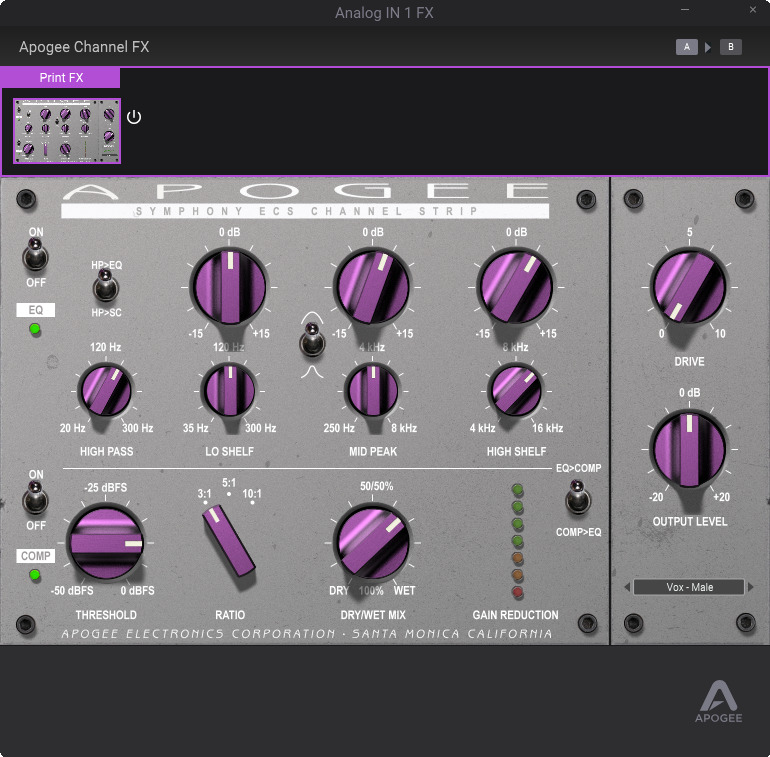The height and width of the screenshot is (757, 770).
Task: Toggle the compressor ON/OFF switch
Action: click(x=36, y=498)
